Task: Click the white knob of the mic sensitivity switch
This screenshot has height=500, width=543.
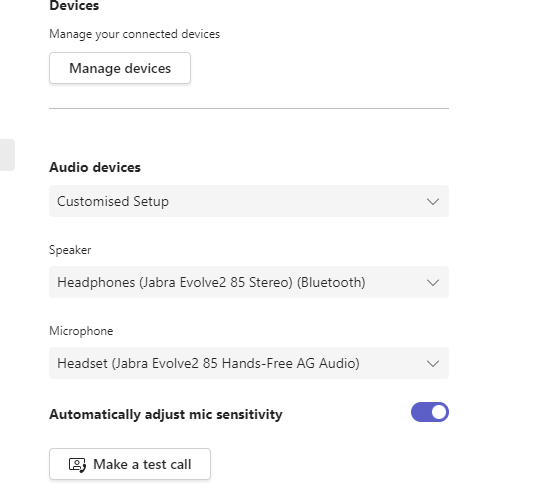Action: (439, 412)
